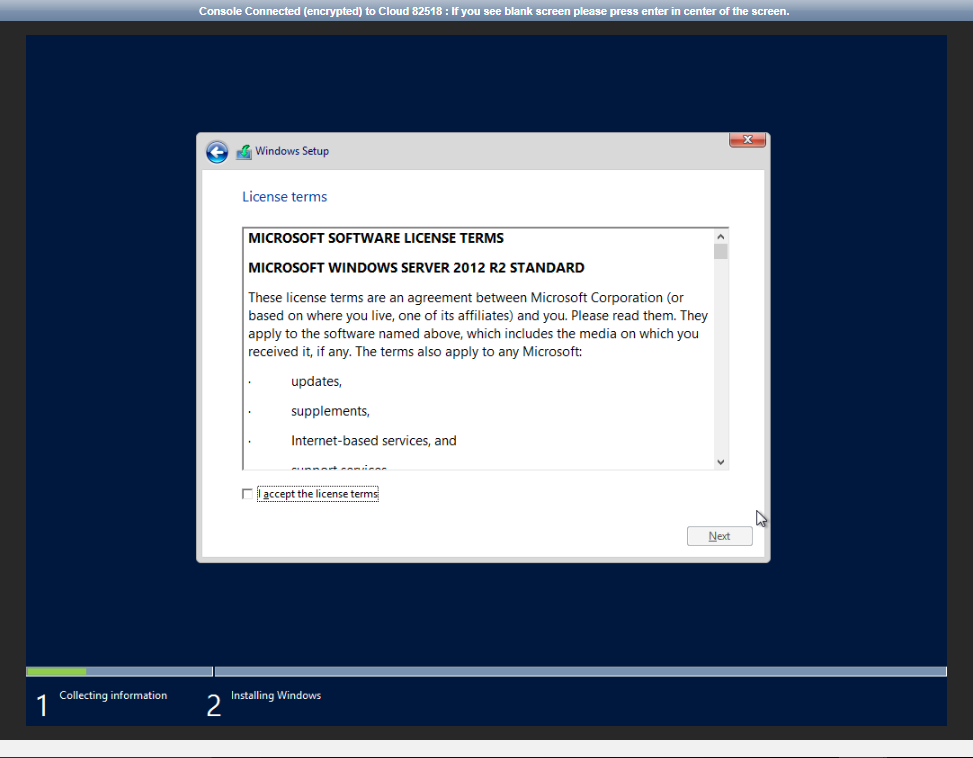973x758 pixels.
Task: Click the 'supplements,' bullet line
Action: point(330,411)
